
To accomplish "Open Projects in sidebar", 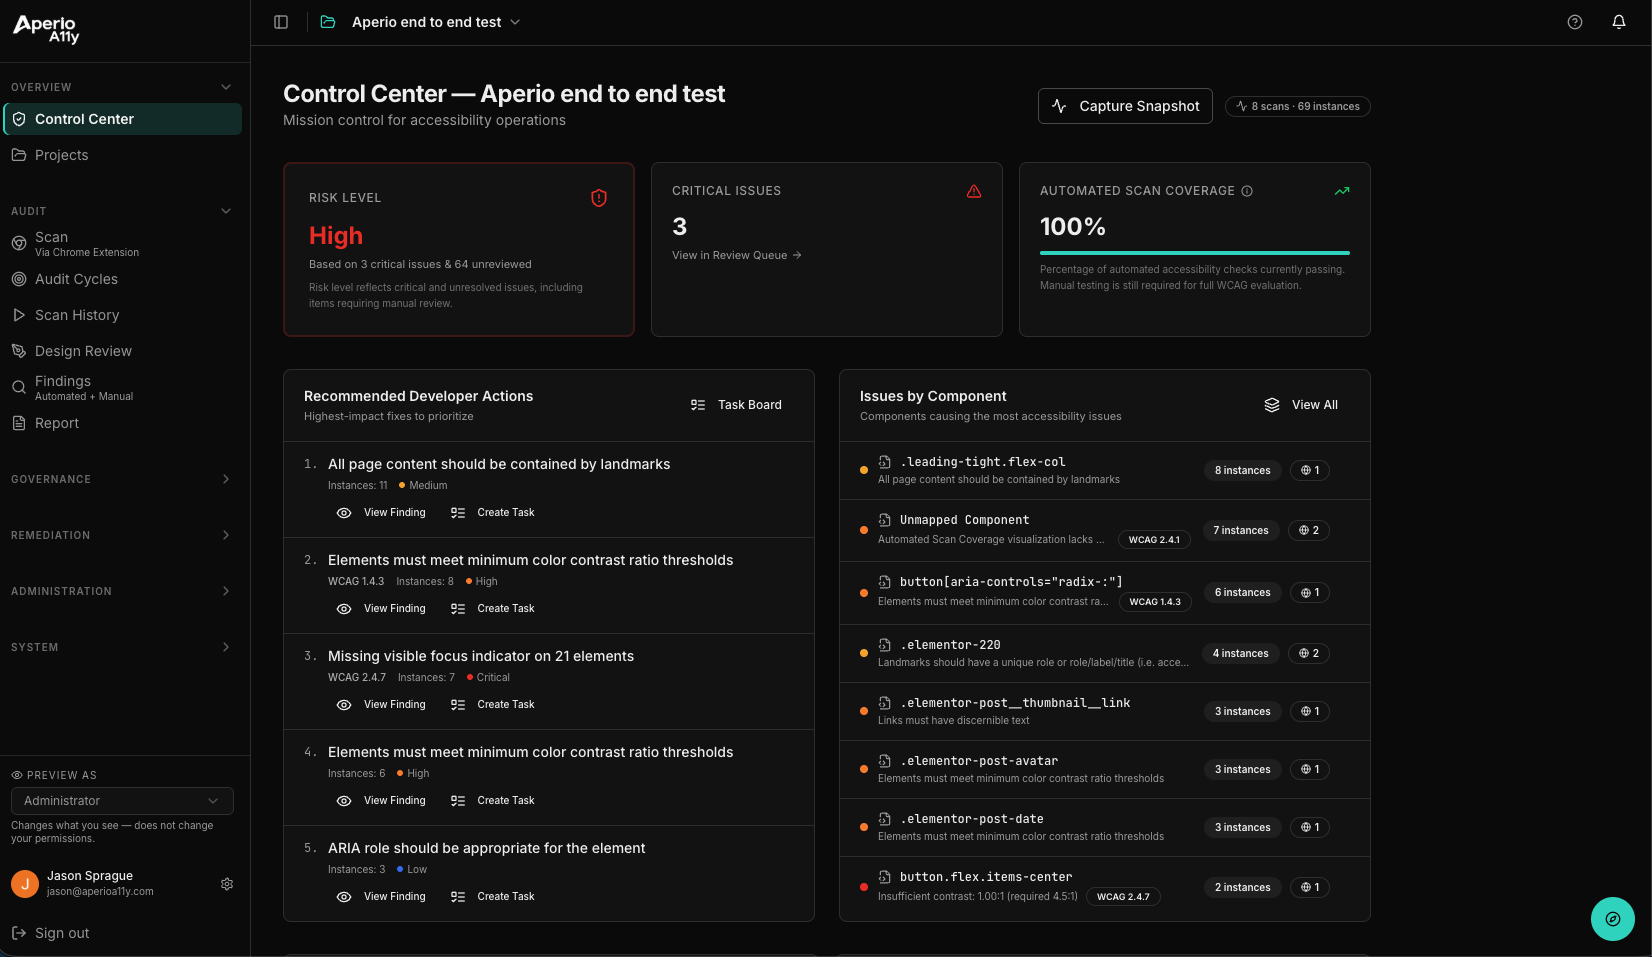I will click(x=122, y=155).
